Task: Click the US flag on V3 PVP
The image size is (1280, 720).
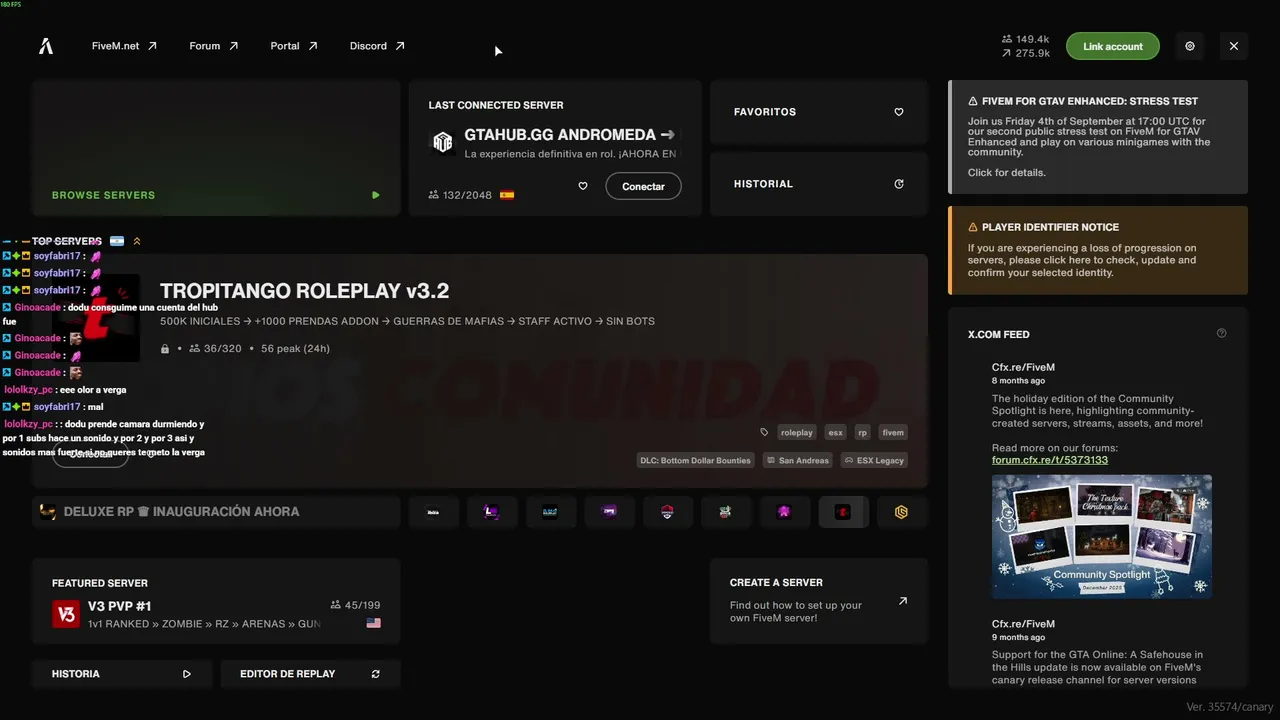Action: (374, 623)
